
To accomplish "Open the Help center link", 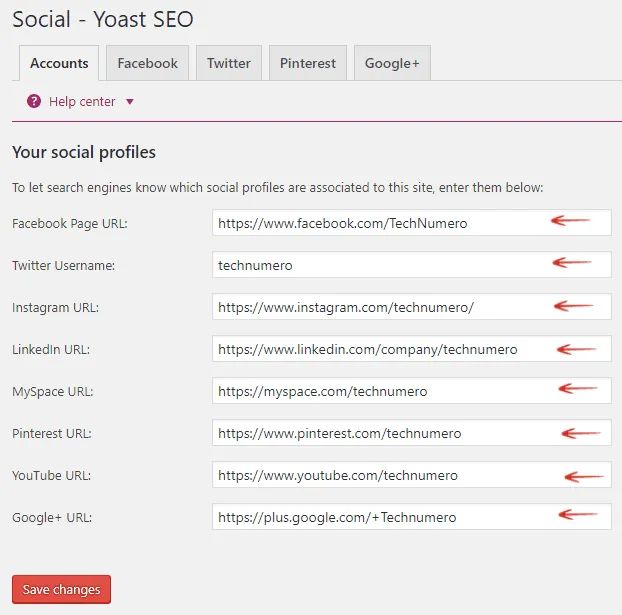I will (82, 102).
